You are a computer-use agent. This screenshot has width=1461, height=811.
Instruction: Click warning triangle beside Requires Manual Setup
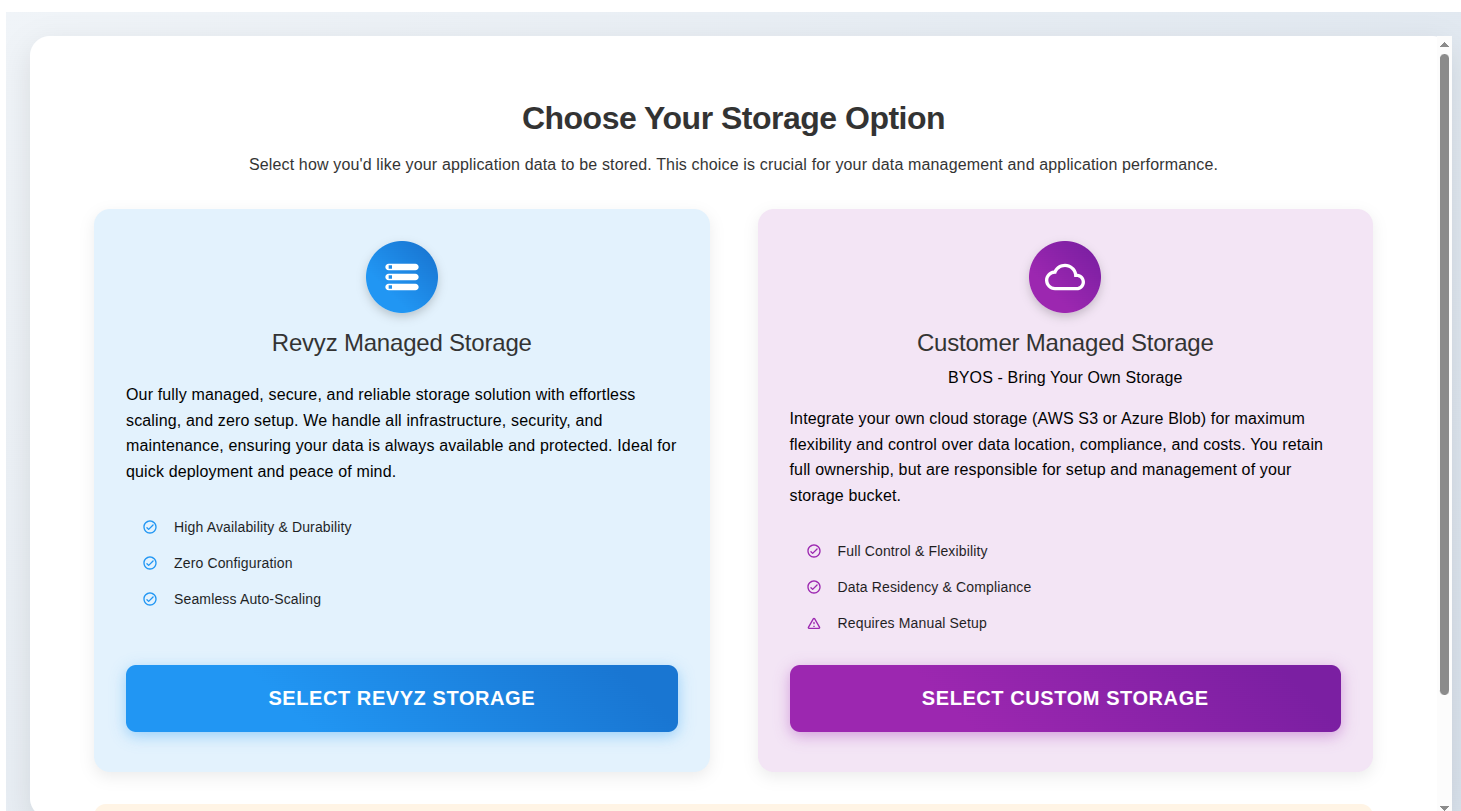(x=814, y=623)
